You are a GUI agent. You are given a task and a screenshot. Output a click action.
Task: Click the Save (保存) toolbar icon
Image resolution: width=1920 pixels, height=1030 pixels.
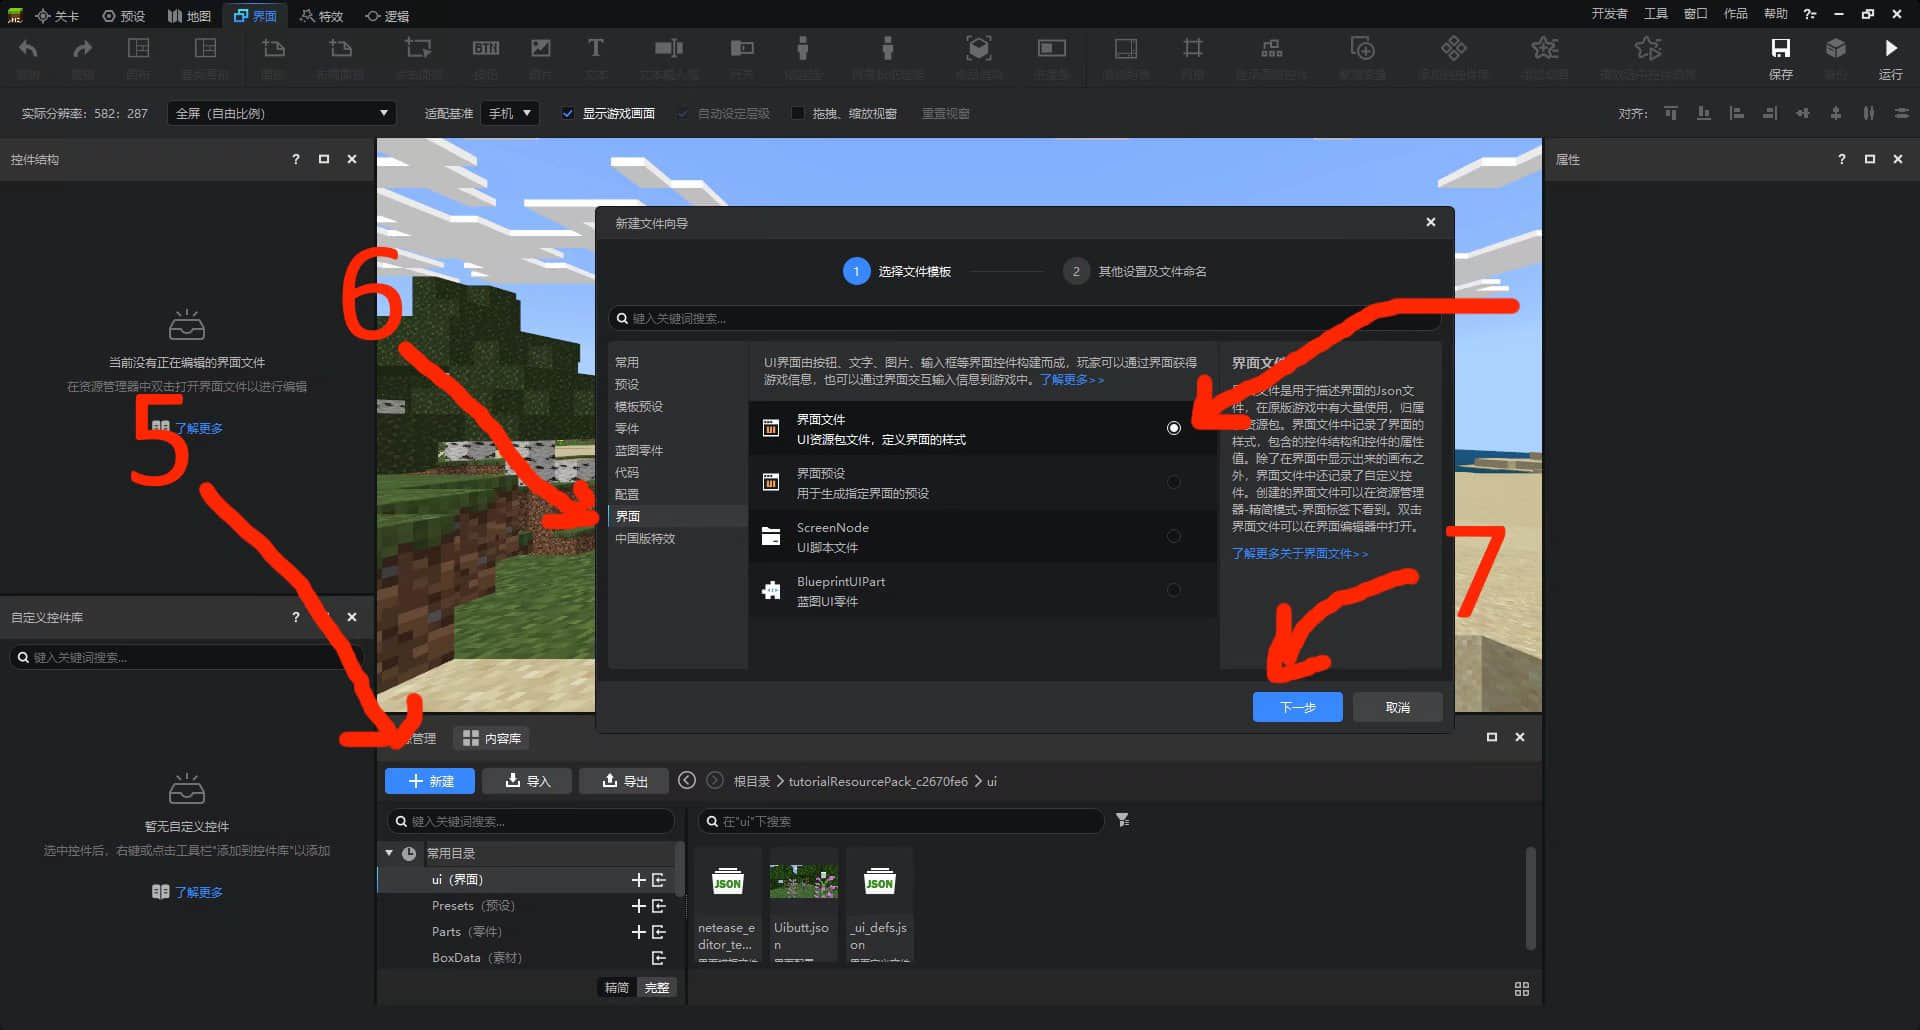tap(1780, 48)
